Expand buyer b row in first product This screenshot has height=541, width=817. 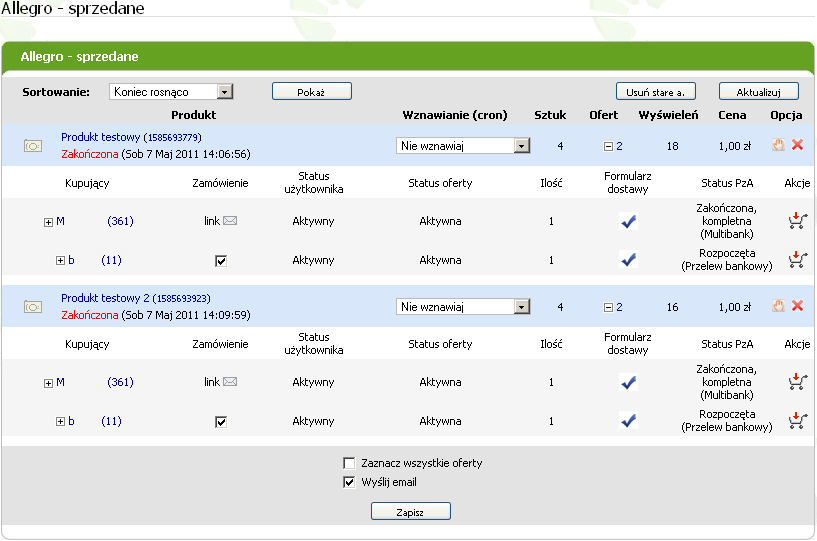tap(60, 261)
